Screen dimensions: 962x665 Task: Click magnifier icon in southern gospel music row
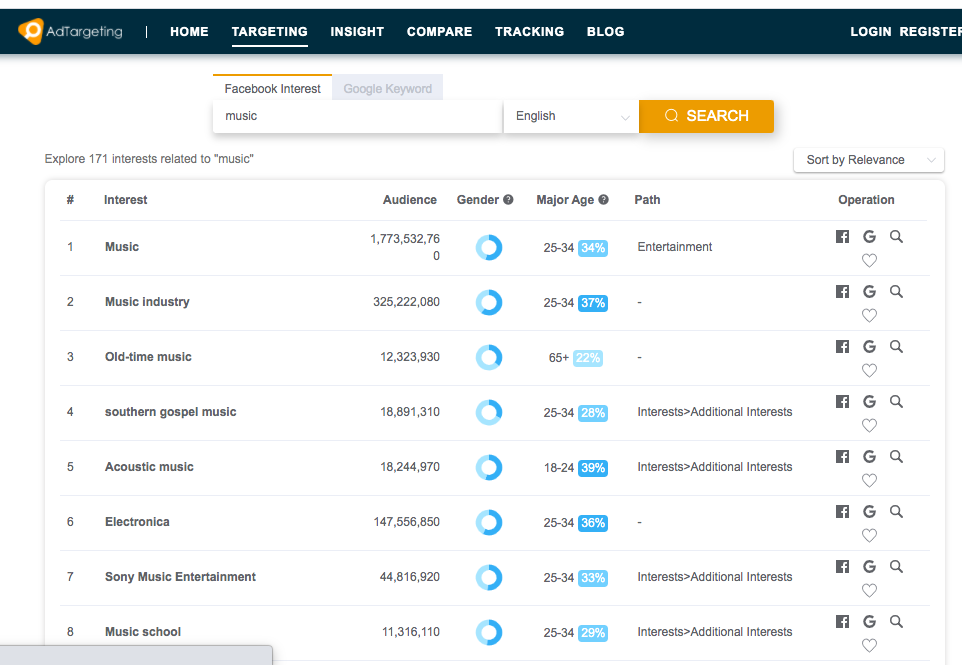coord(896,401)
